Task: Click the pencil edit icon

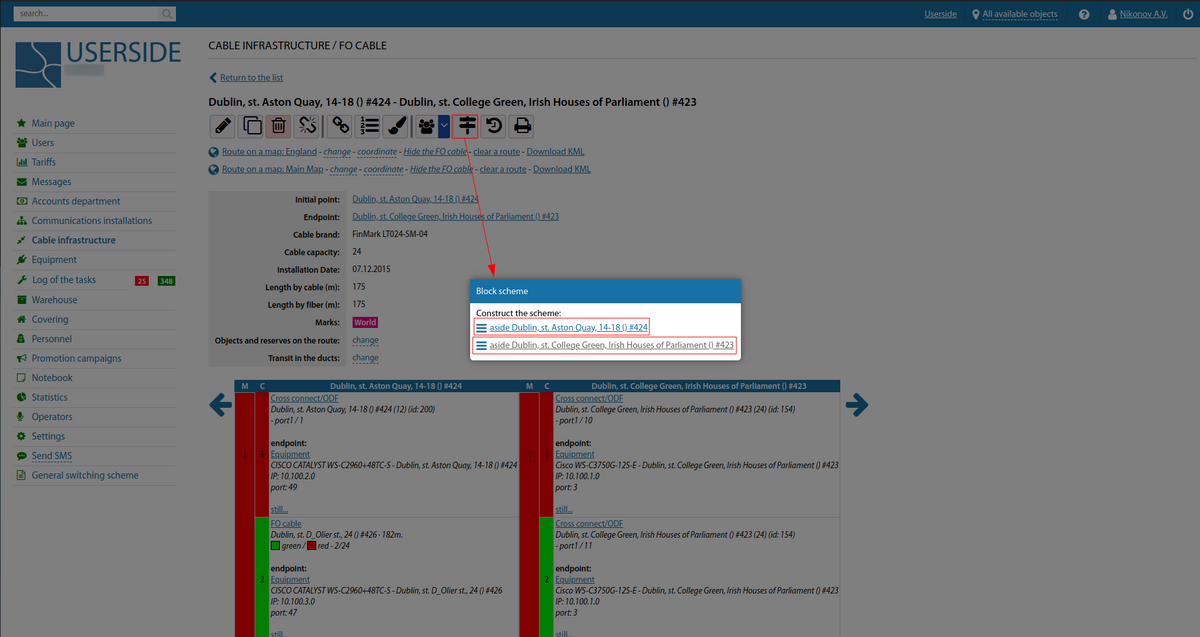Action: 222,126
